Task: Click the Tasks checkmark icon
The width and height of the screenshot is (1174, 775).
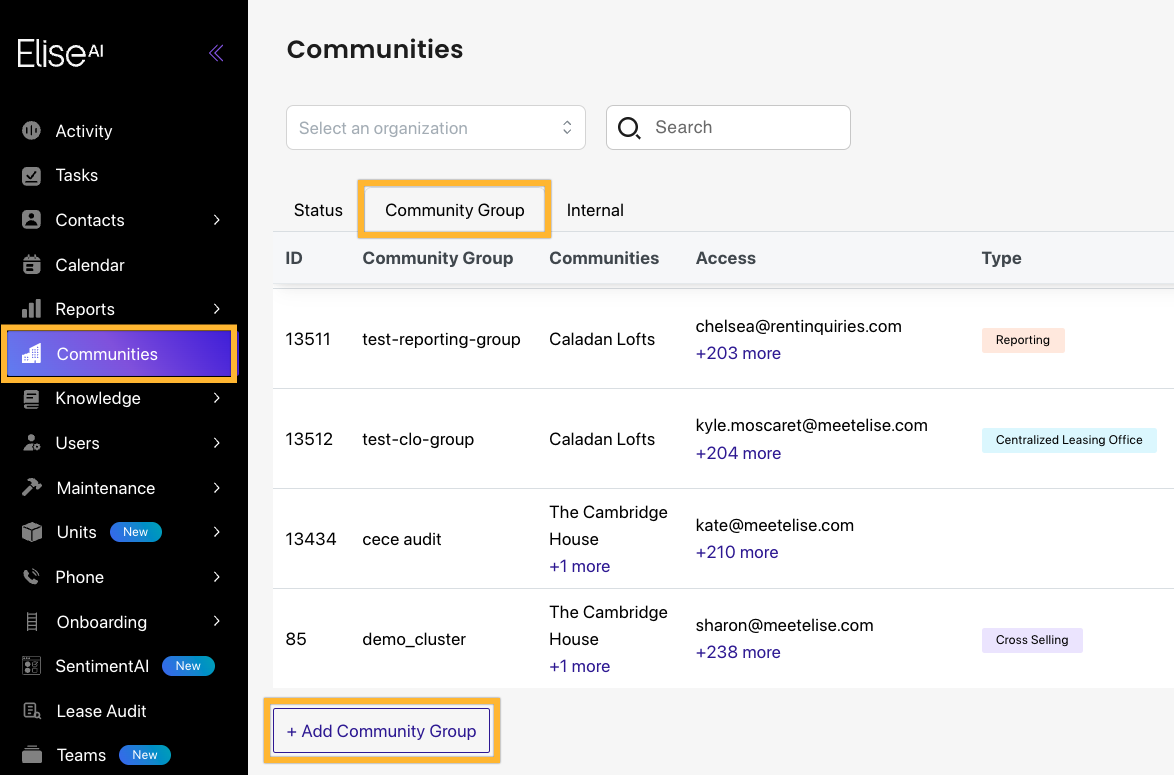Action: (31, 175)
